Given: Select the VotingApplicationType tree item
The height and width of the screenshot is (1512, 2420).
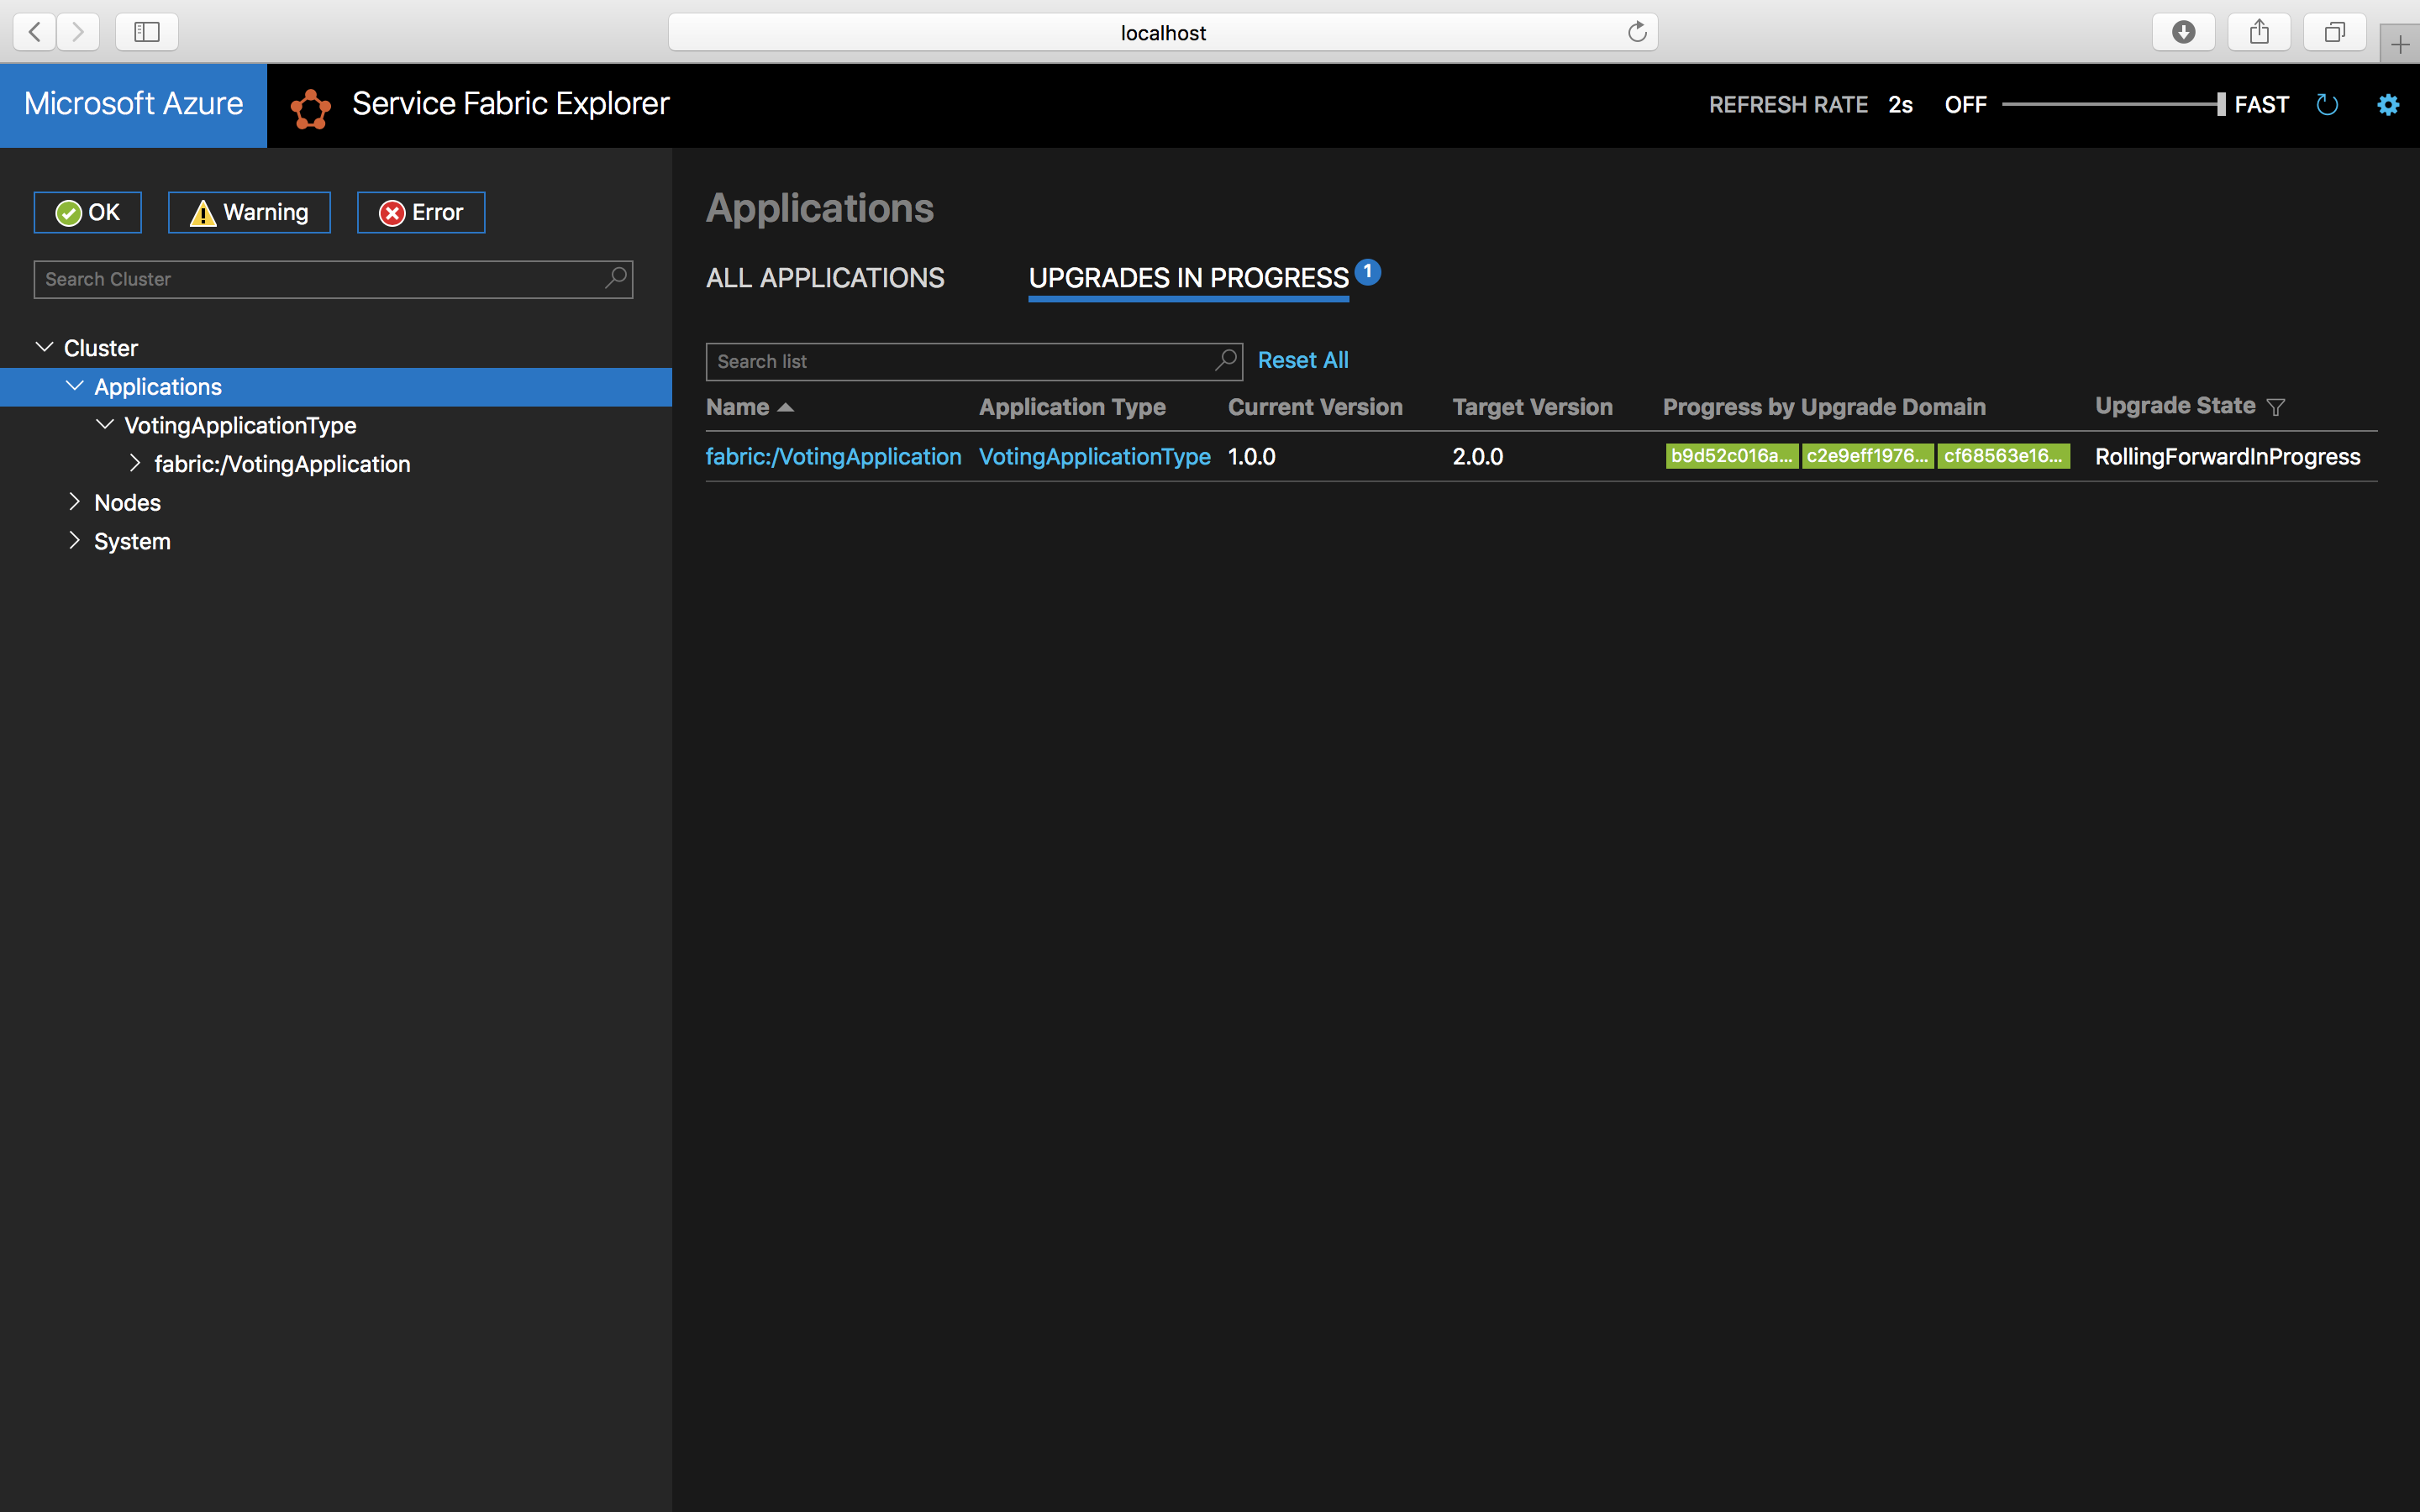Looking at the screenshot, I should (240, 425).
